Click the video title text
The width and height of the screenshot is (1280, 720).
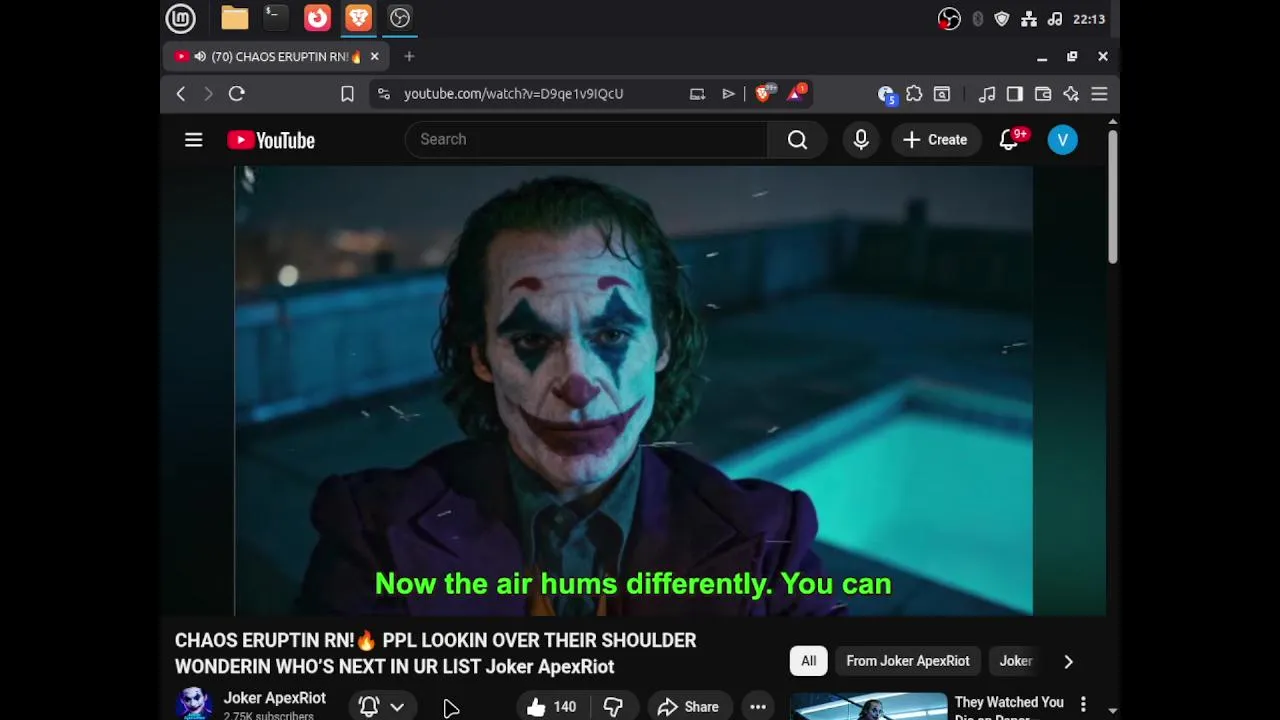coord(435,653)
